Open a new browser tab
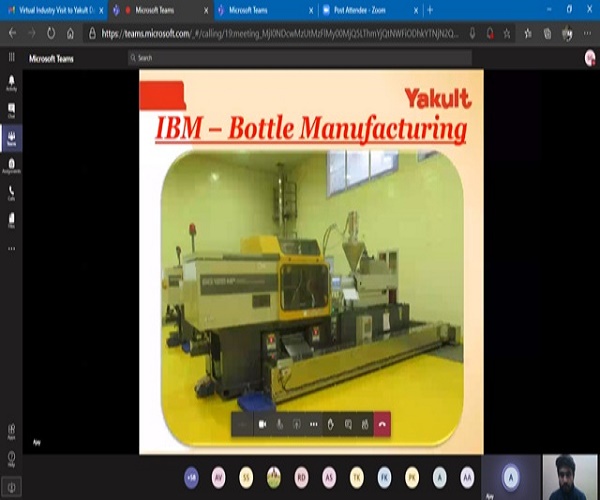This screenshot has height=500, width=600. point(430,10)
